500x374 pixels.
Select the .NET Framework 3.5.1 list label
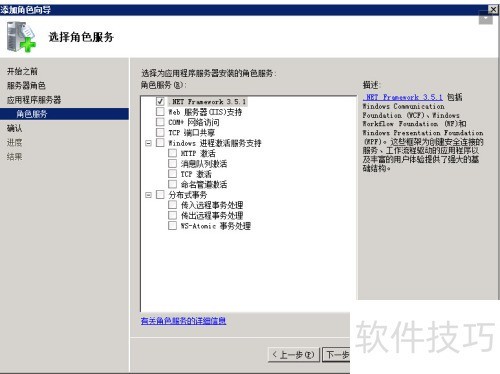coord(207,102)
